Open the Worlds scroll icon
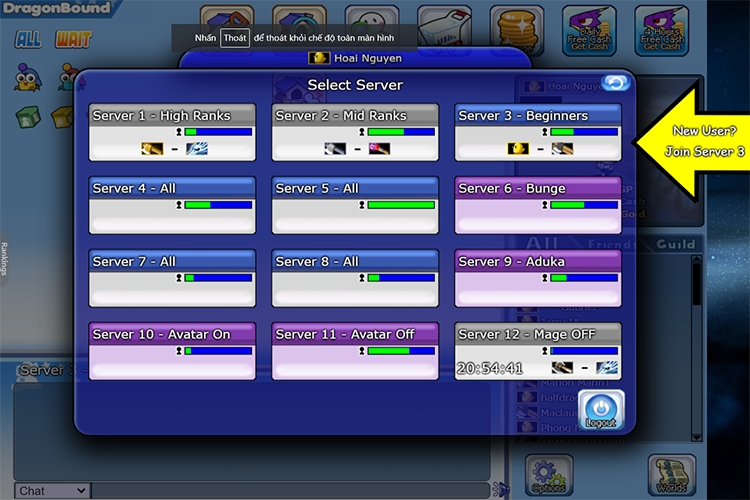 (x=672, y=475)
